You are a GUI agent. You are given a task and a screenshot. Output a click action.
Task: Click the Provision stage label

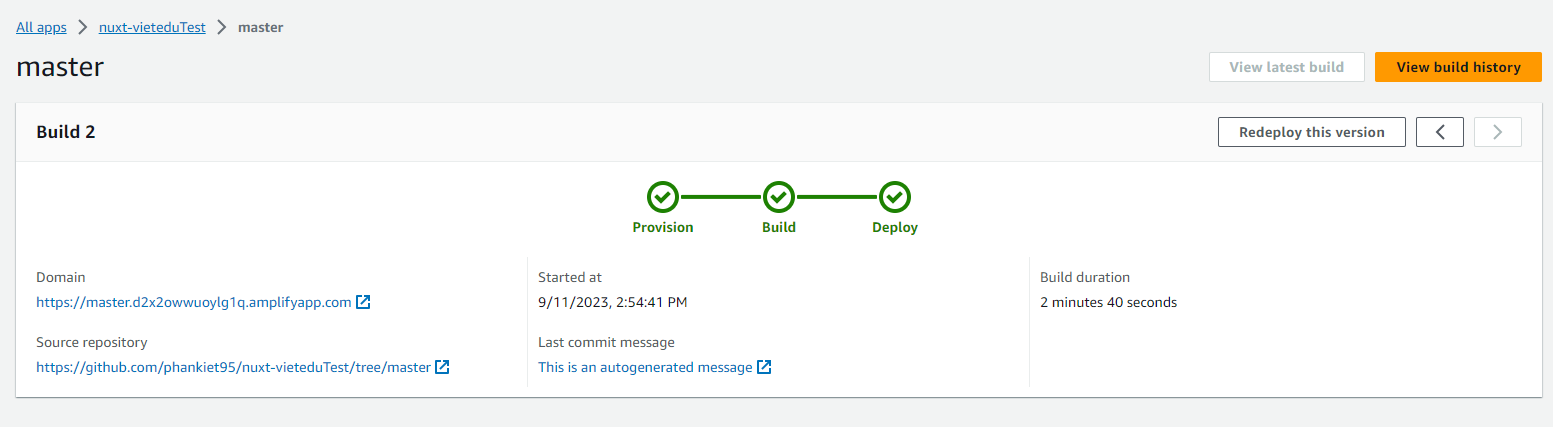point(663,227)
